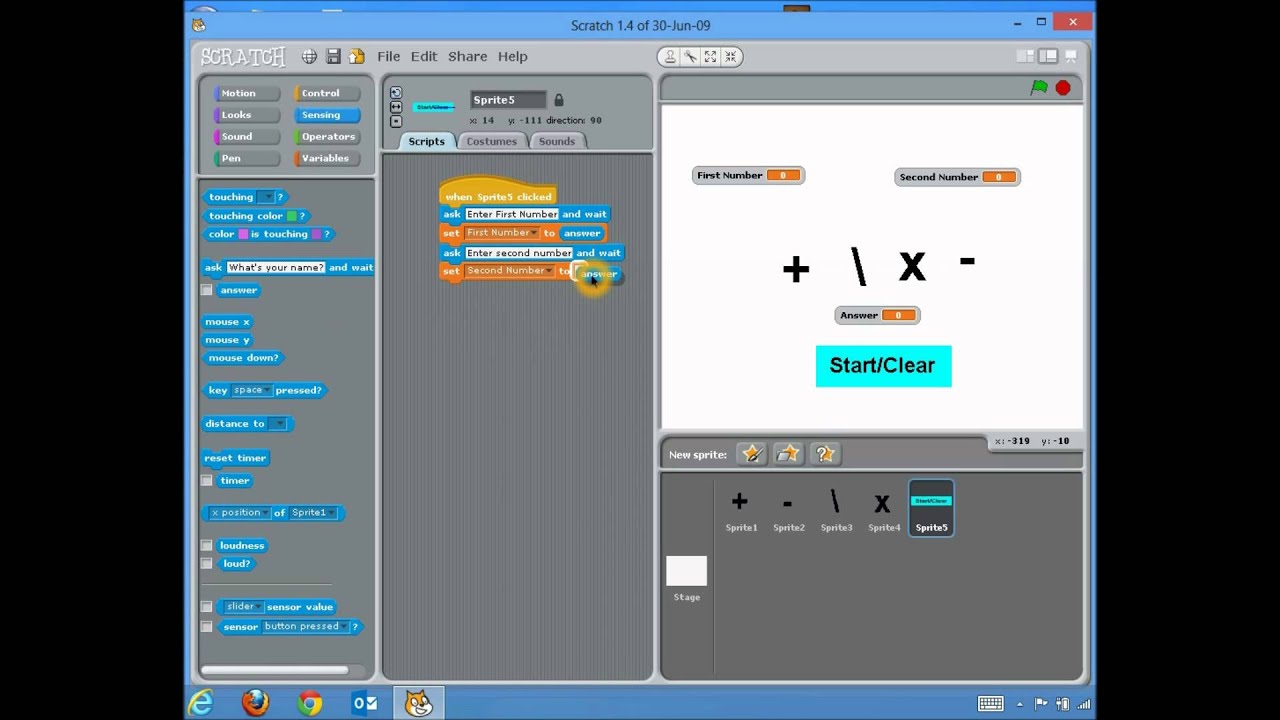
Task: Toggle the sensor button pressed checkbox
Action: (x=207, y=627)
